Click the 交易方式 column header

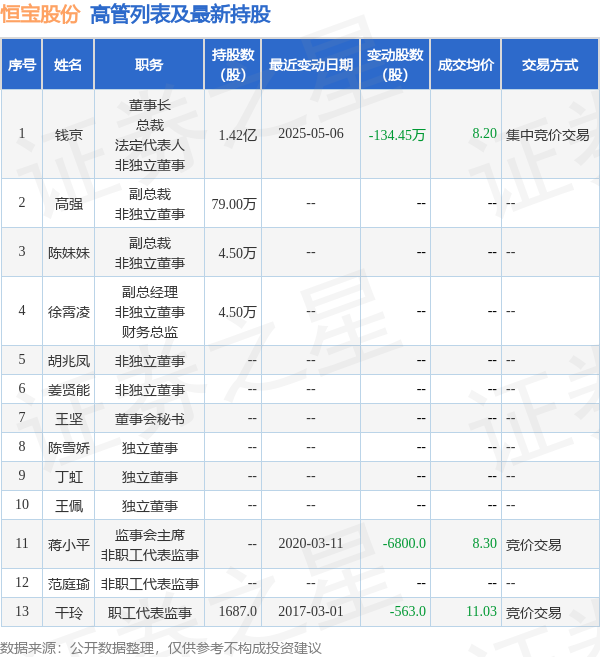(x=550, y=65)
